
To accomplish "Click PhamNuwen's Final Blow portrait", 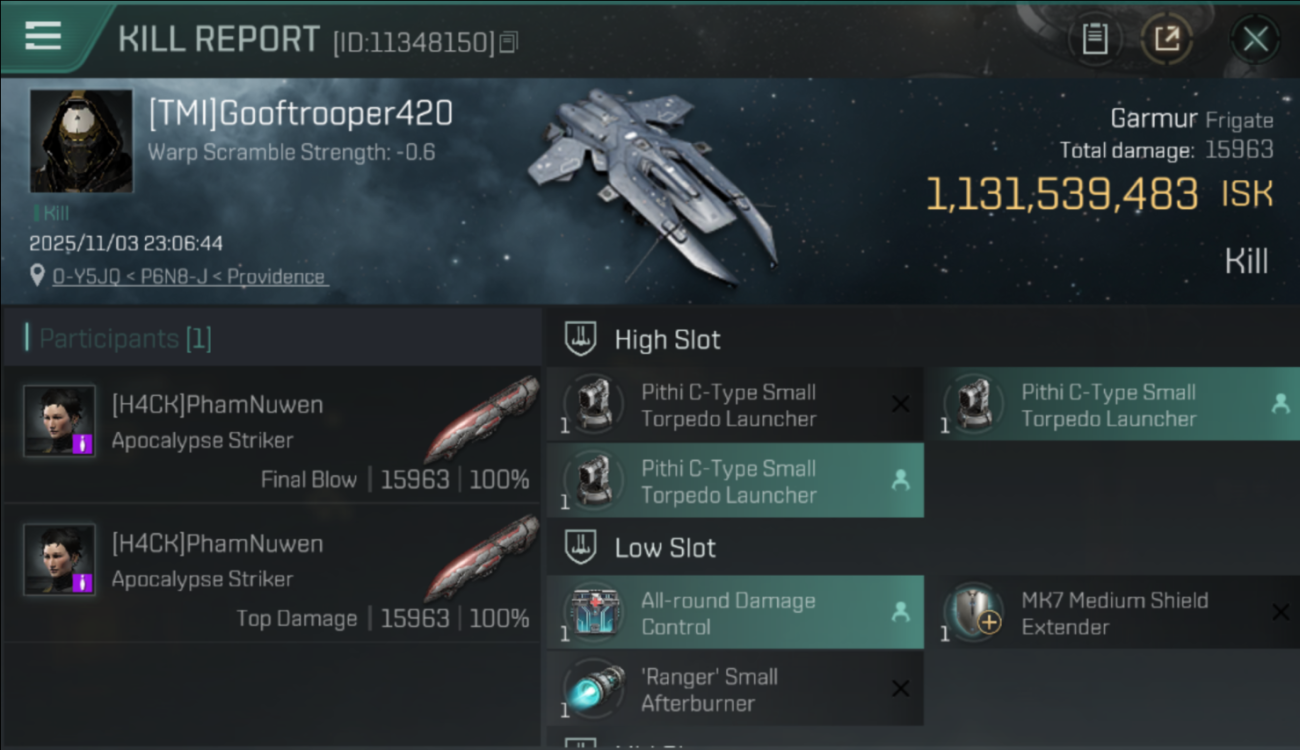I will point(60,421).
